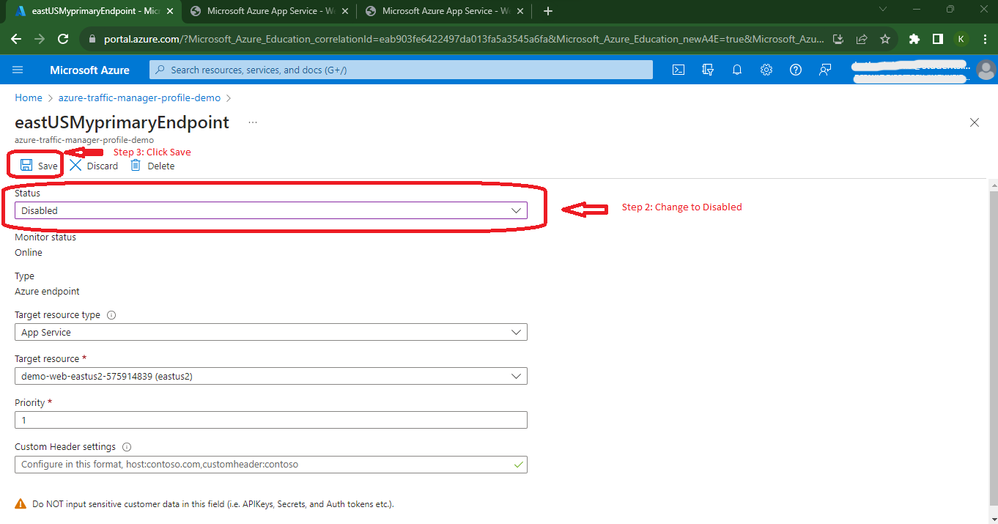Save the endpoint changes
Viewport: 998px width, 524px height.
coord(38,166)
